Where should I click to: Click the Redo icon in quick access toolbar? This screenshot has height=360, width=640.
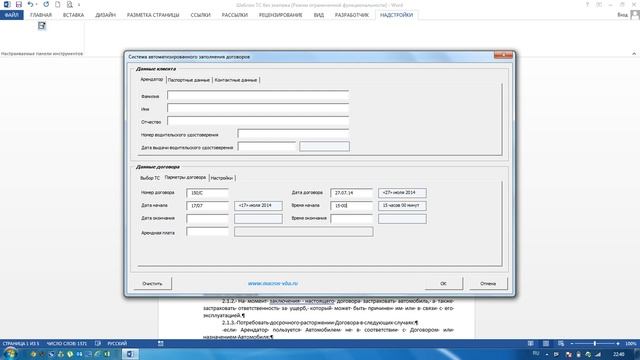click(x=46, y=4)
